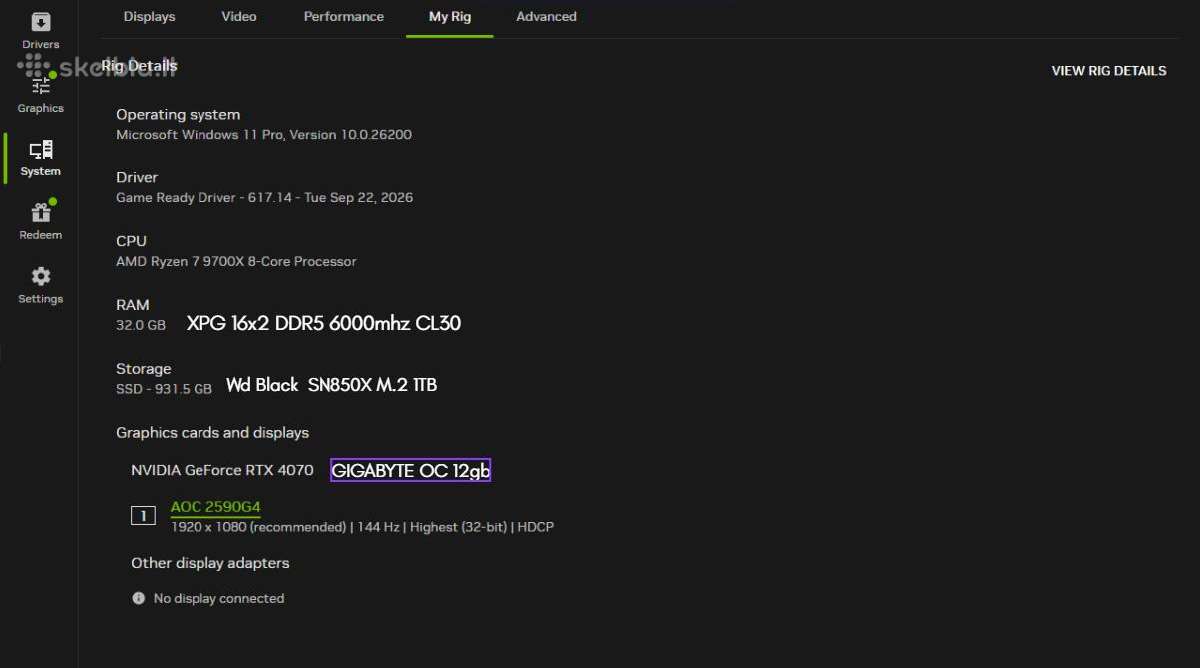Click the Windows 11 Pro version text
Screen dimensions: 1200x668
264,134
